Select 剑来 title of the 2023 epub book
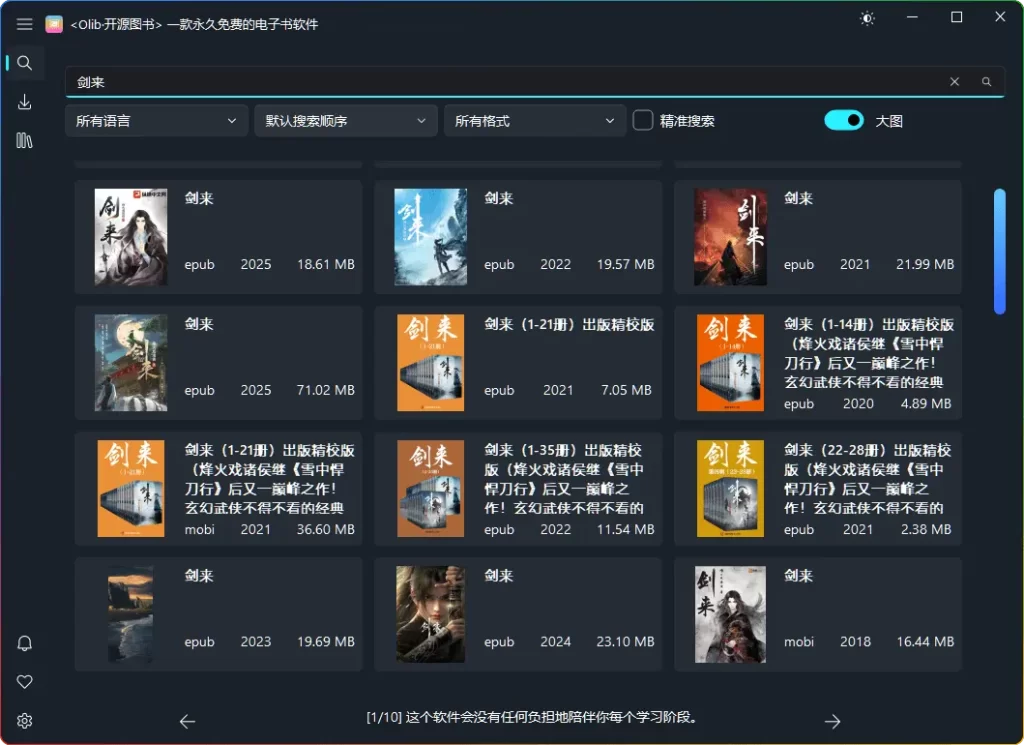Viewport: 1024px width, 745px height. (x=199, y=576)
